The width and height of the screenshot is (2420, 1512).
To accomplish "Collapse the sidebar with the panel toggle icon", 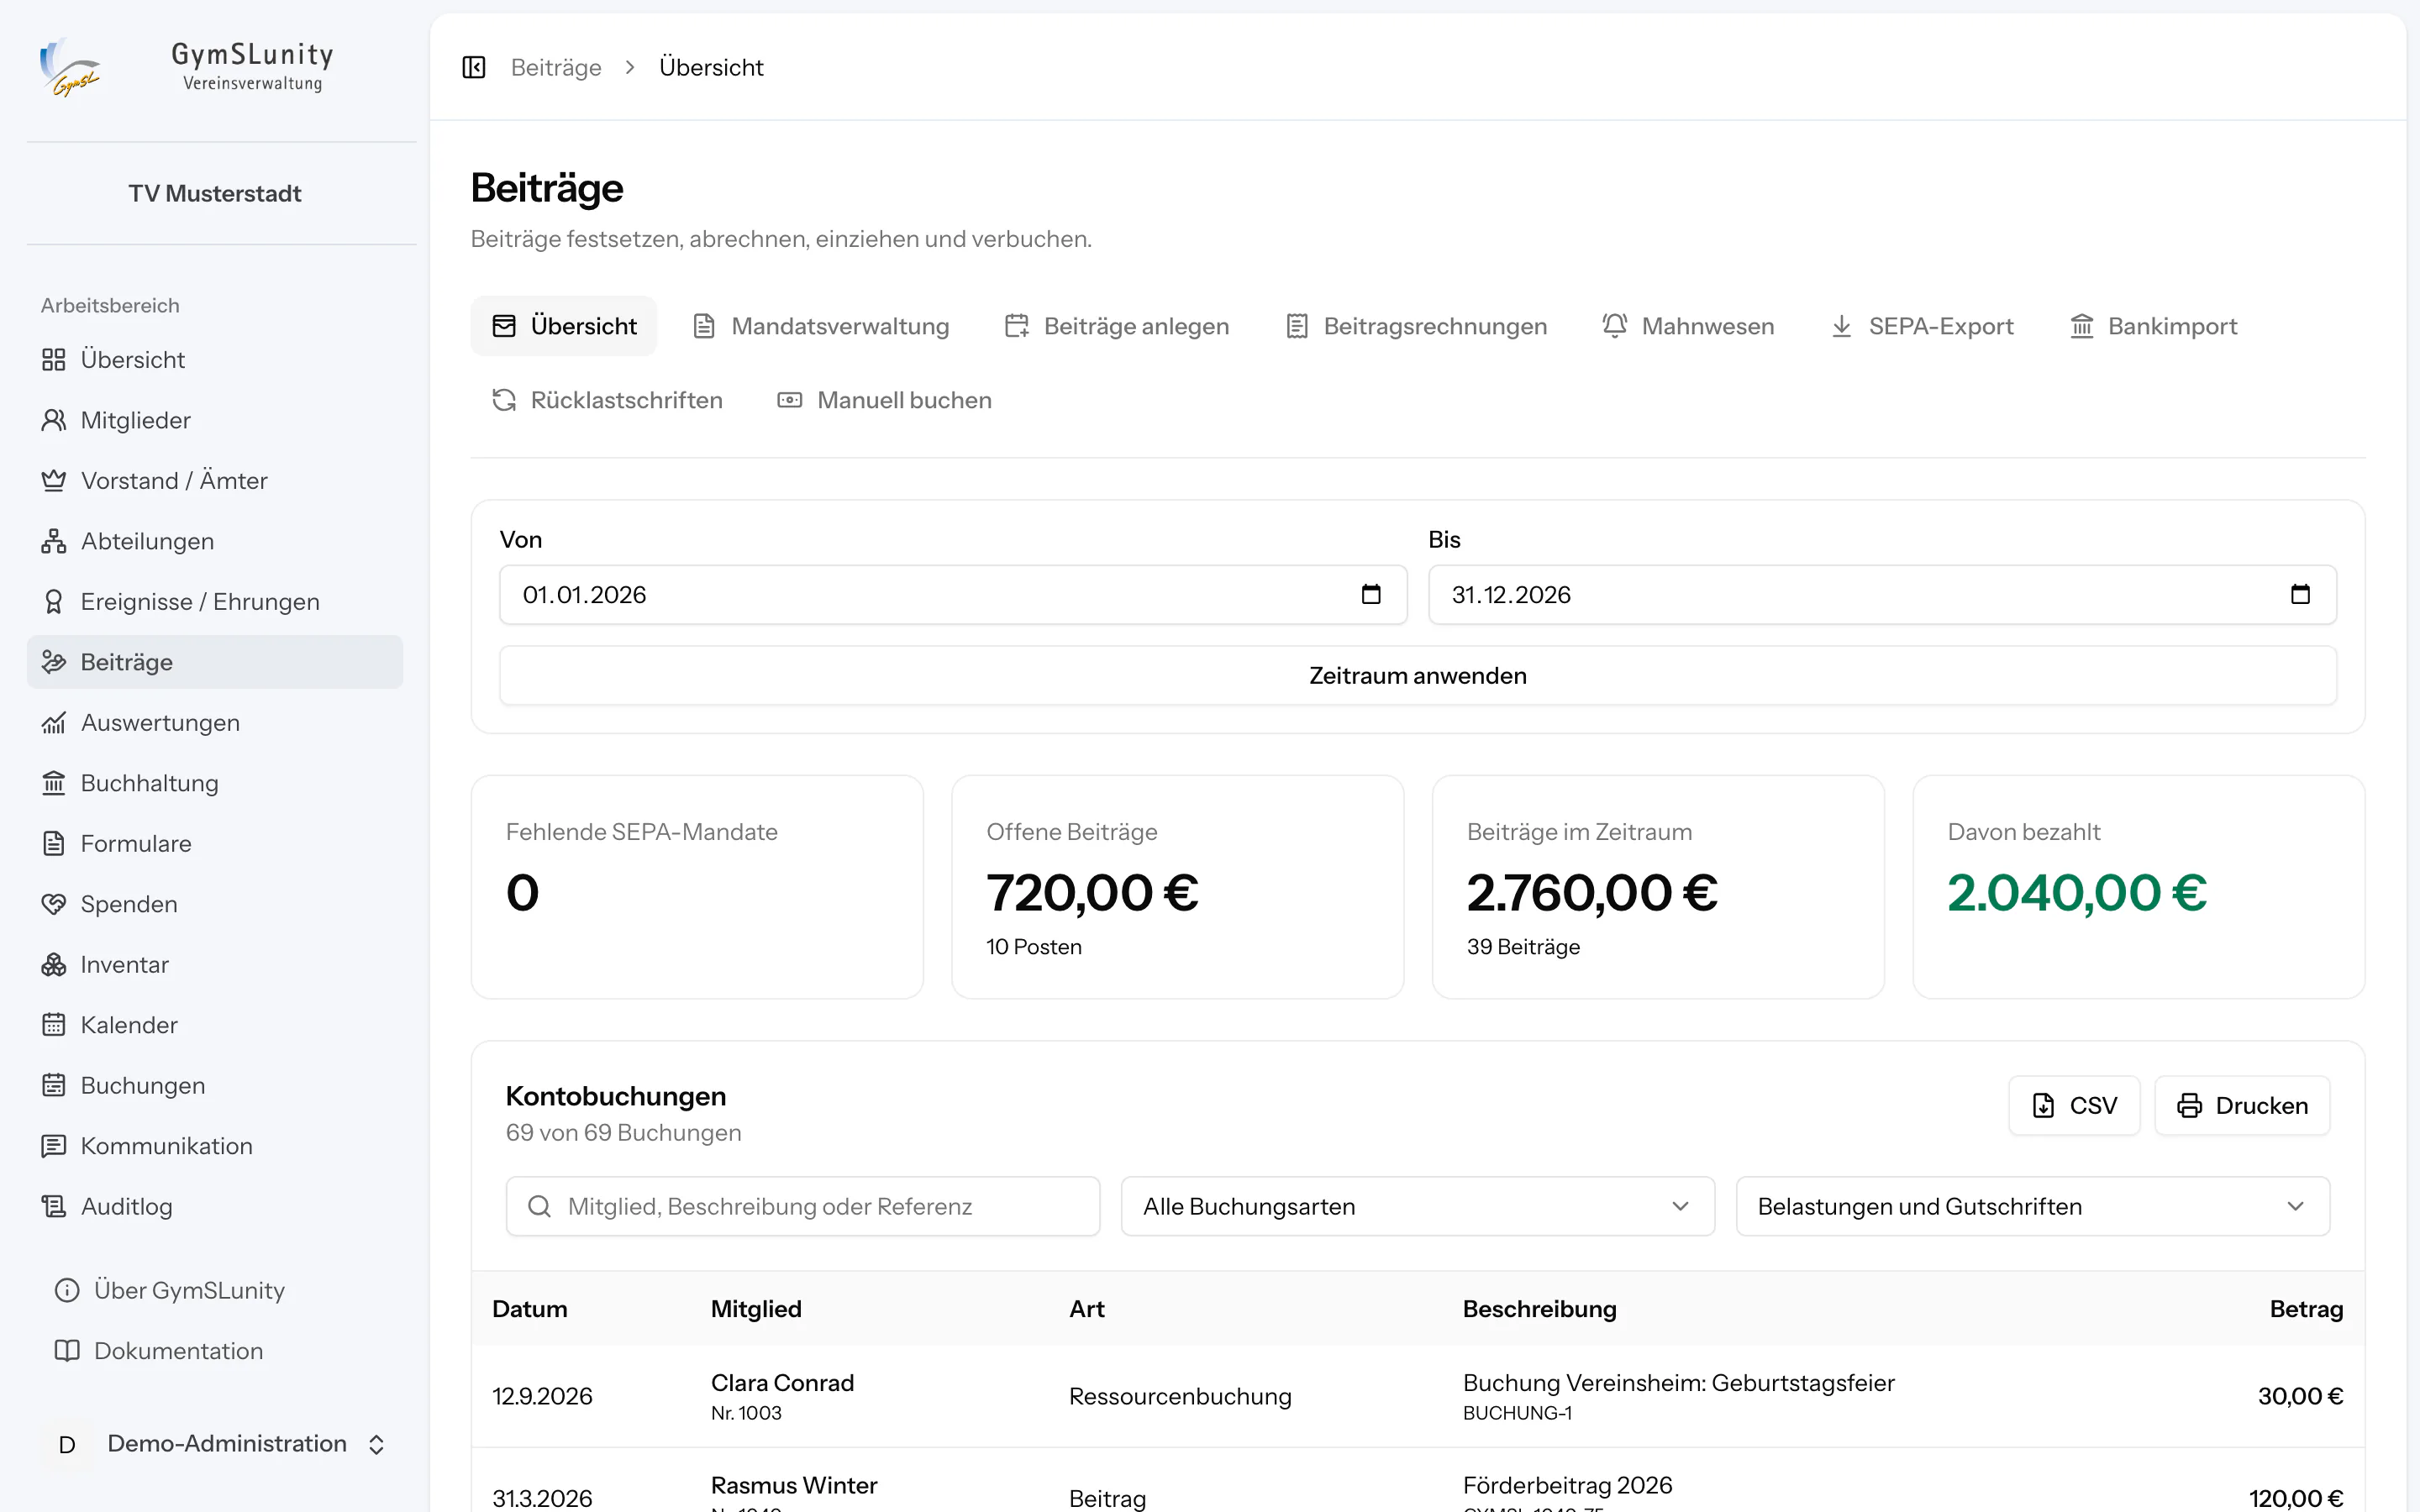I will pos(474,67).
